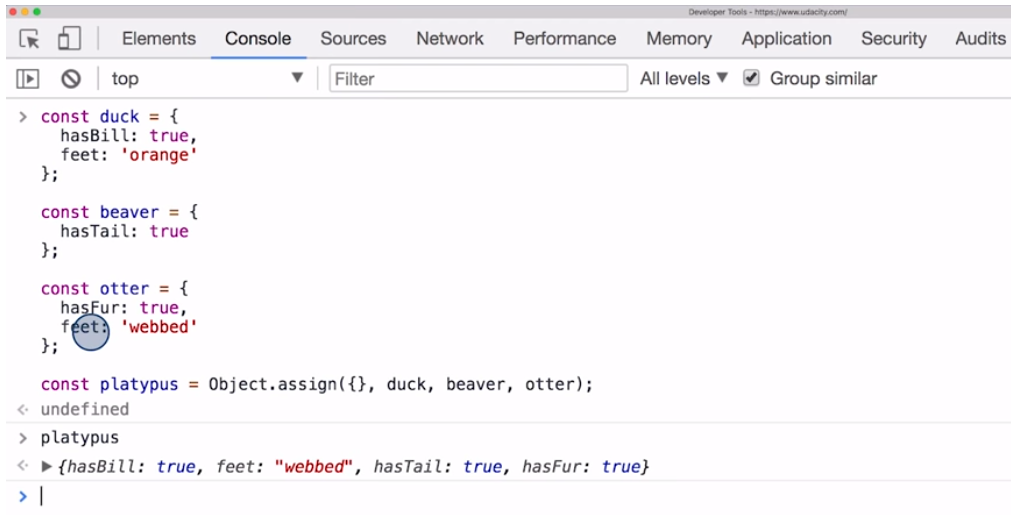This screenshot has width=1011, height=515.
Task: Click the 'undefined' output text
Action: pyautogui.click(x=84, y=409)
